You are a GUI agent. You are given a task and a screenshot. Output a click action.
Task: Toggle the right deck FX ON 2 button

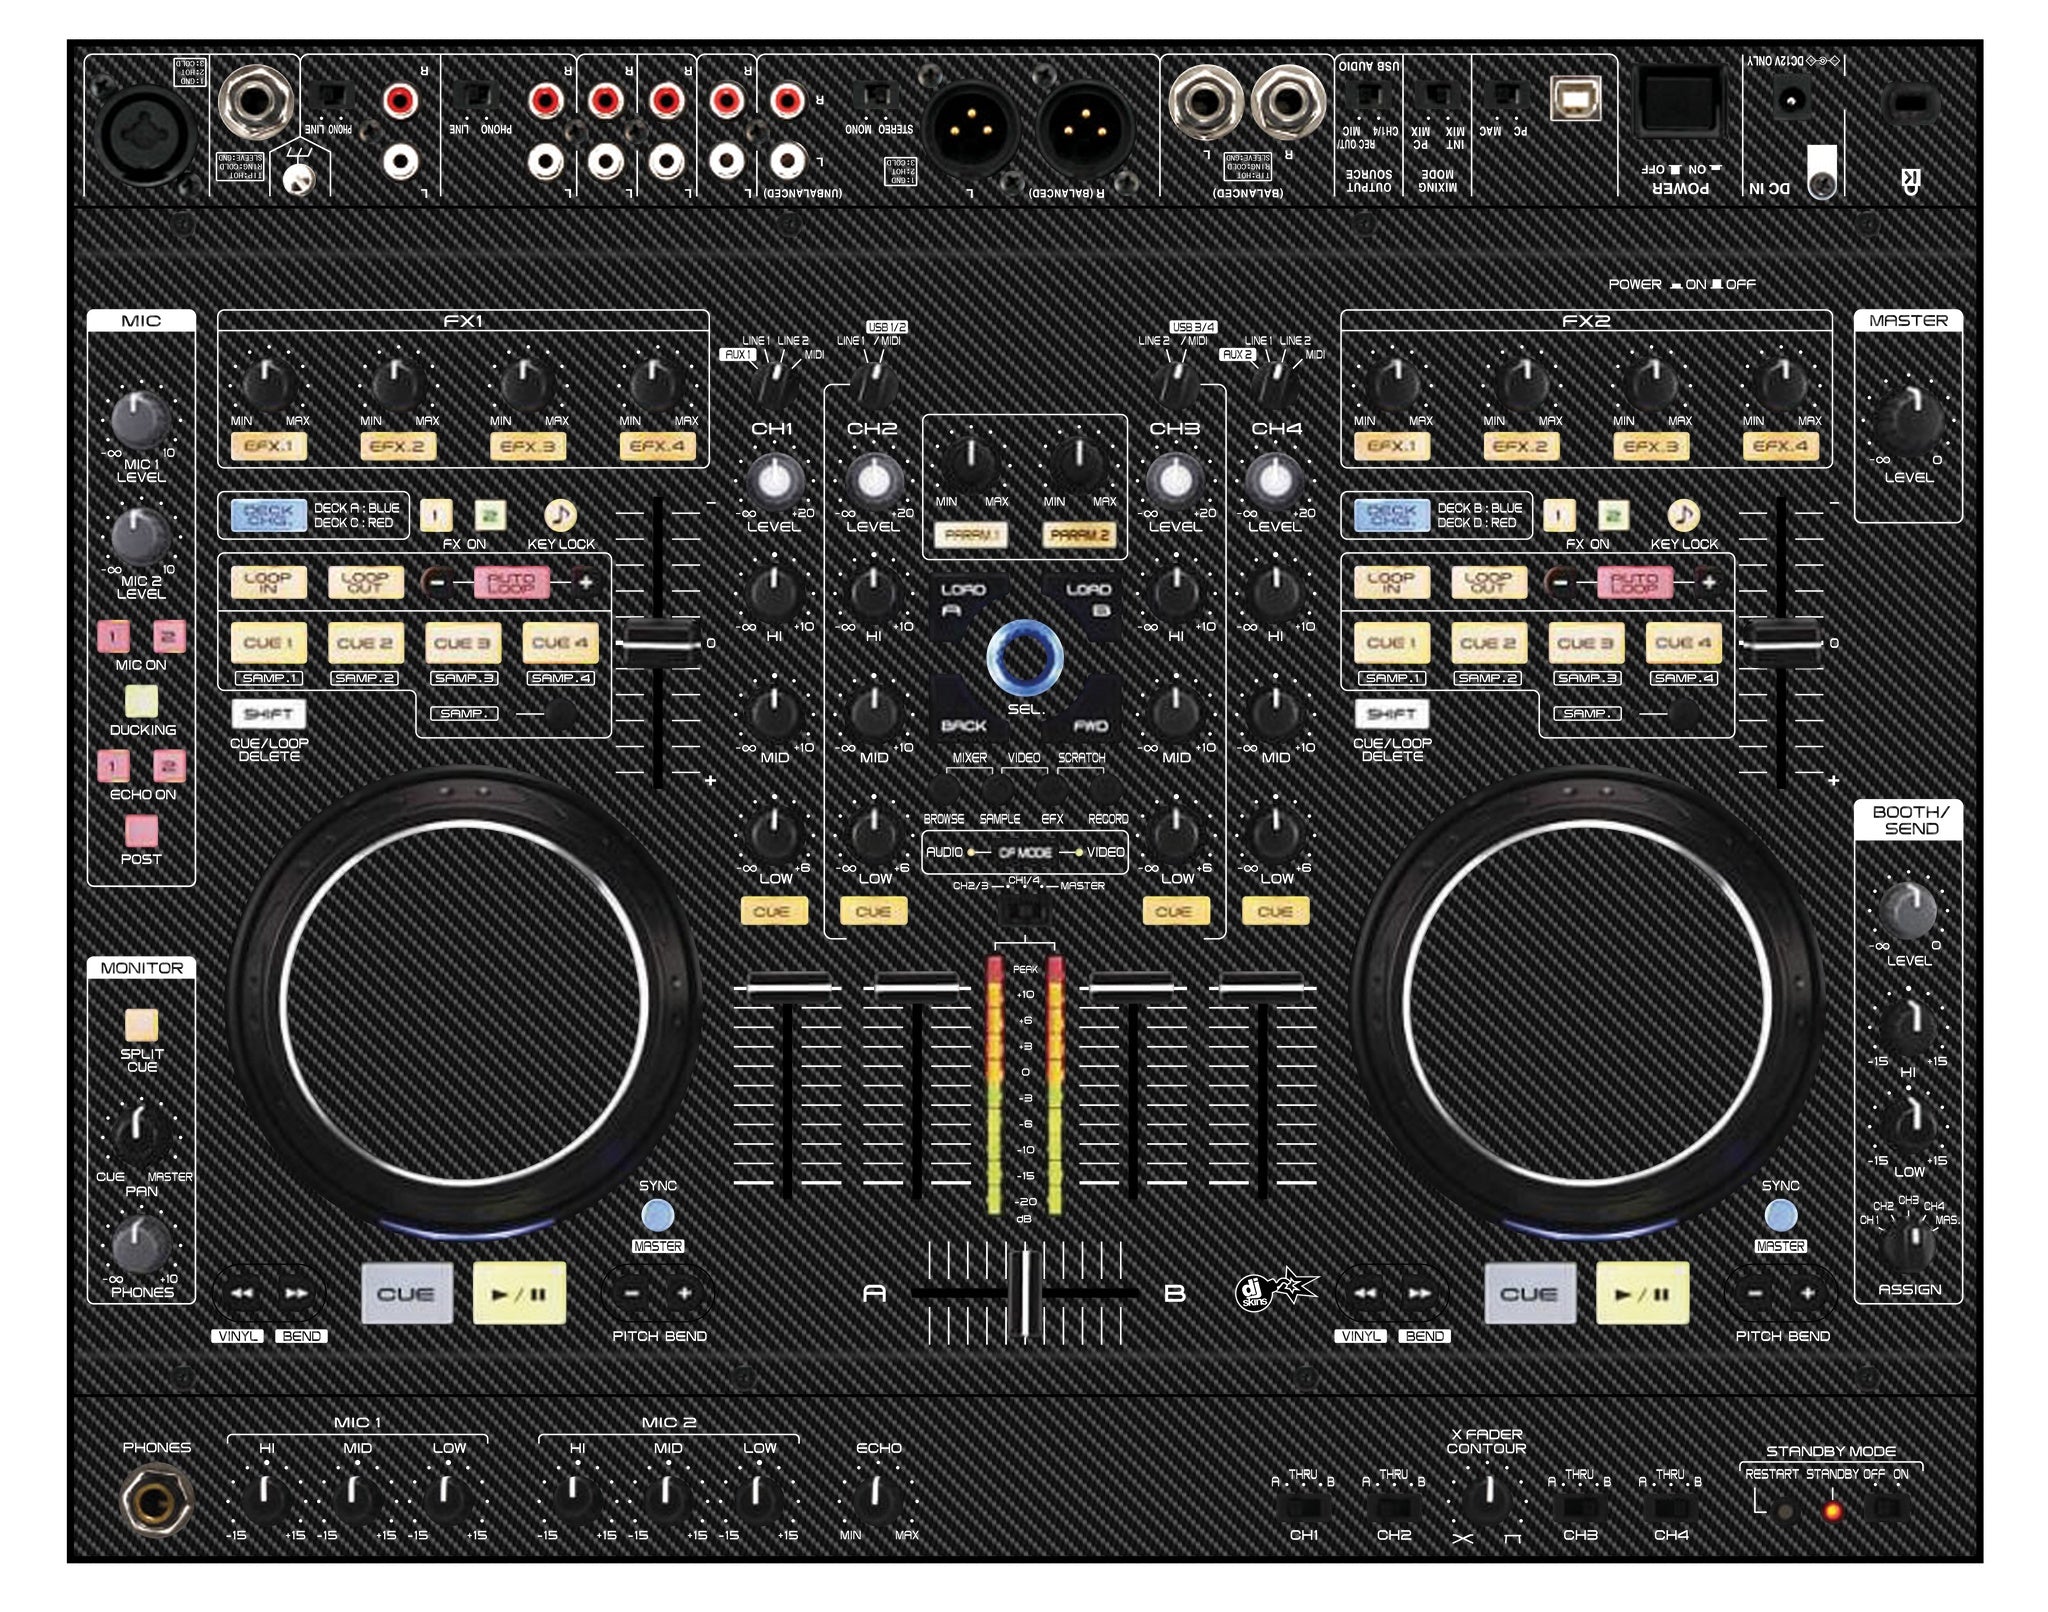click(x=1612, y=515)
